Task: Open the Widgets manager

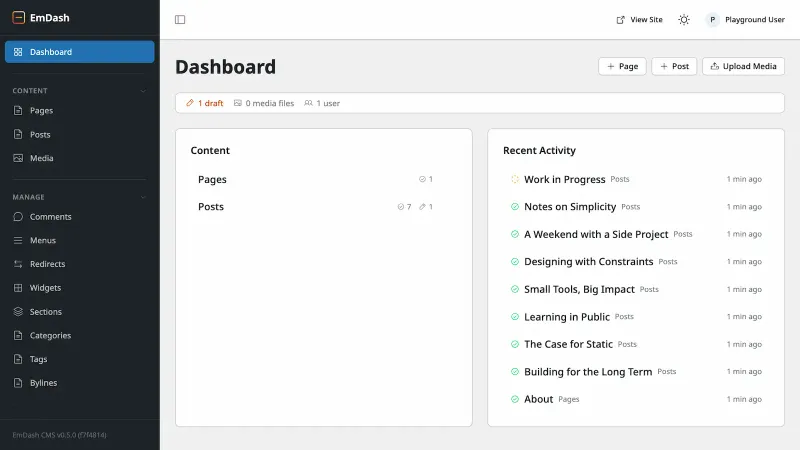Action: click(45, 288)
